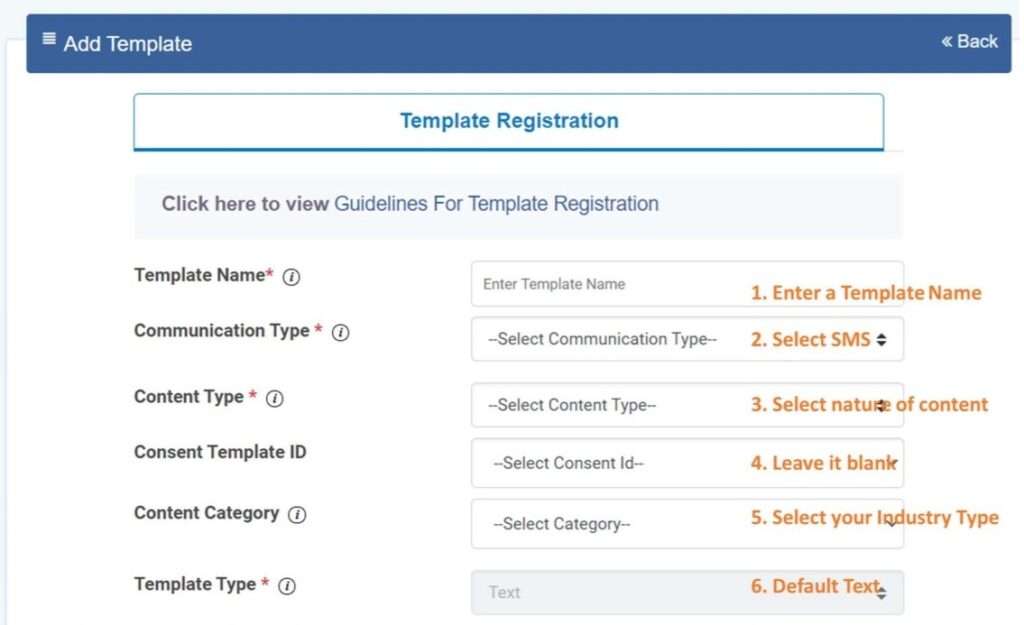This screenshot has height=625, width=1024.
Task: Click the info icon beside Communication Type
Action: click(x=341, y=332)
